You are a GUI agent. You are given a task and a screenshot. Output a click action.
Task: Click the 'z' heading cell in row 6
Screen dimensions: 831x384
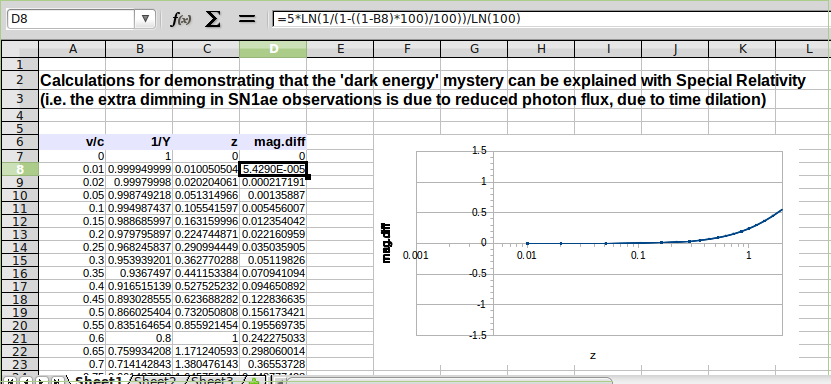(x=206, y=142)
